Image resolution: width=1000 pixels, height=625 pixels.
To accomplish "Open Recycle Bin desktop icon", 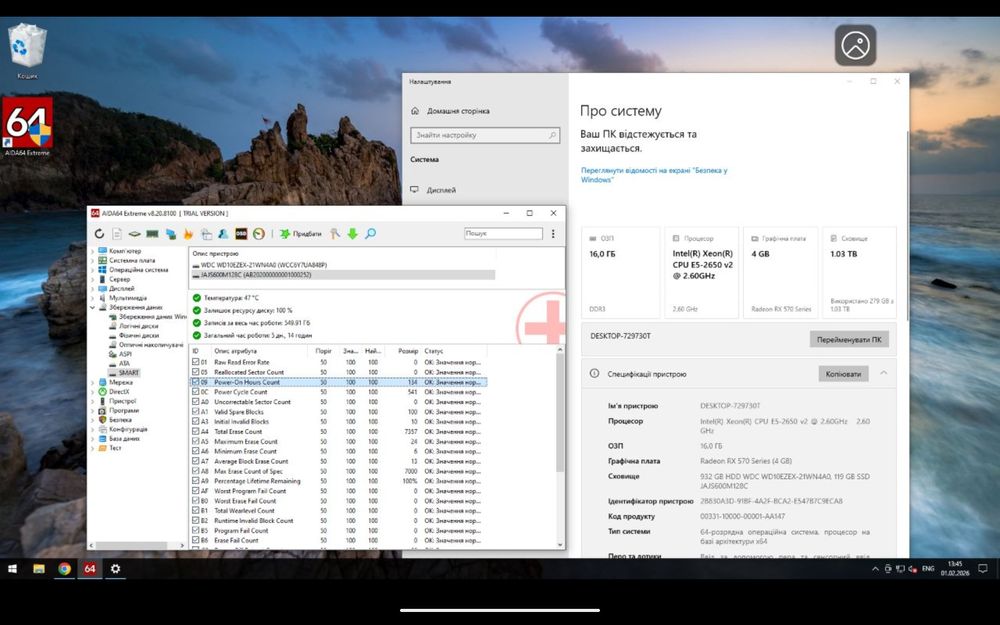I will point(27,51).
